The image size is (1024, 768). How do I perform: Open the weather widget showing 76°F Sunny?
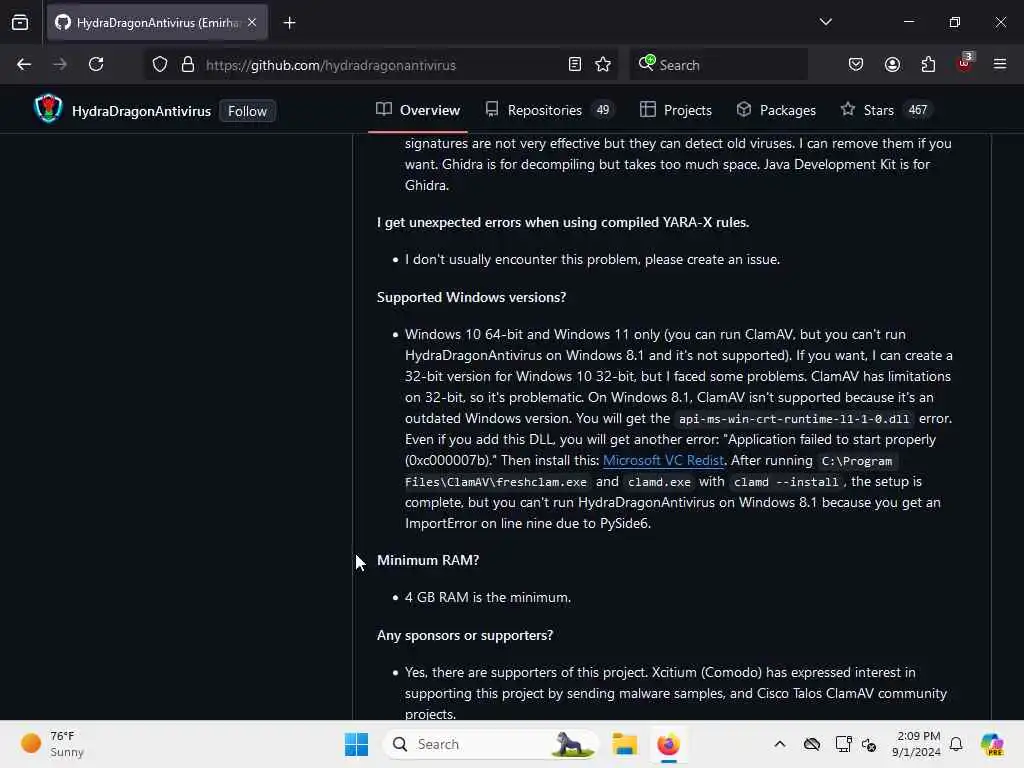pos(52,744)
